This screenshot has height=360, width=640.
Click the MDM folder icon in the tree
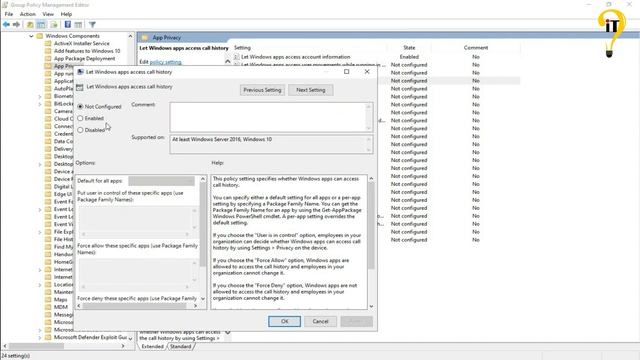(48, 307)
